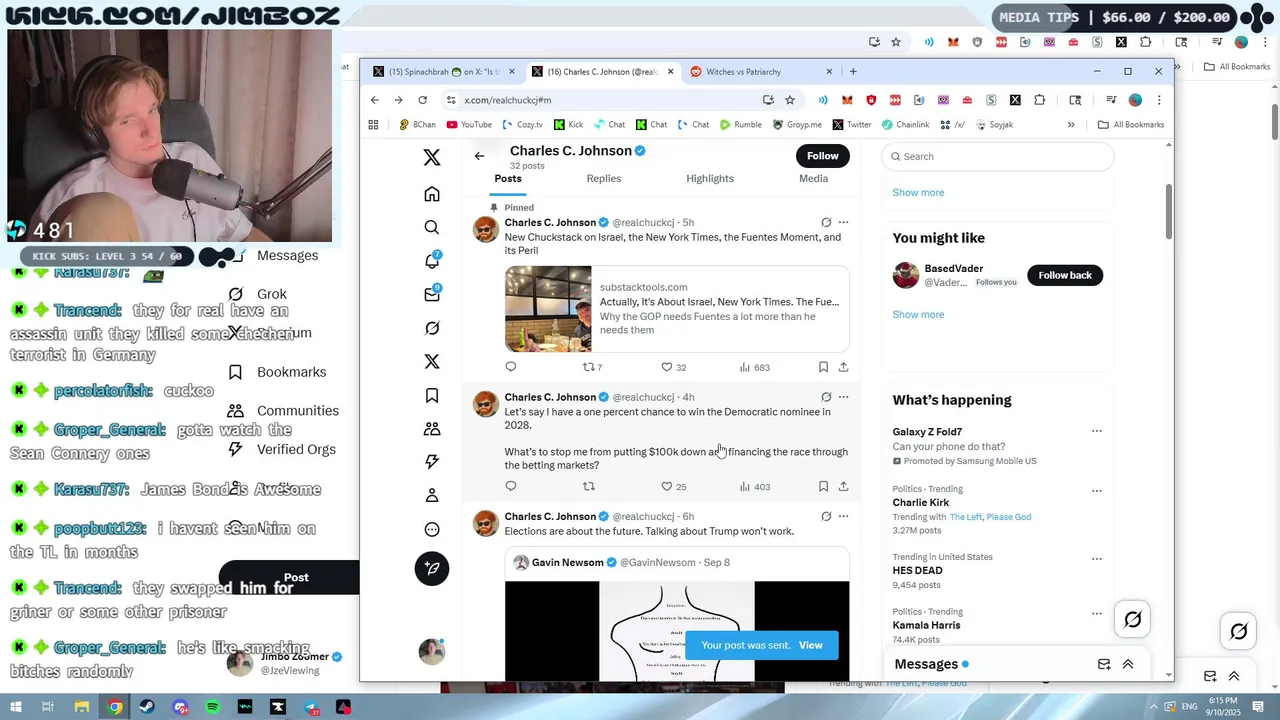This screenshot has width=1280, height=720.
Task: Open options for Galaxy Z Fold7 trend
Action: 1097,431
